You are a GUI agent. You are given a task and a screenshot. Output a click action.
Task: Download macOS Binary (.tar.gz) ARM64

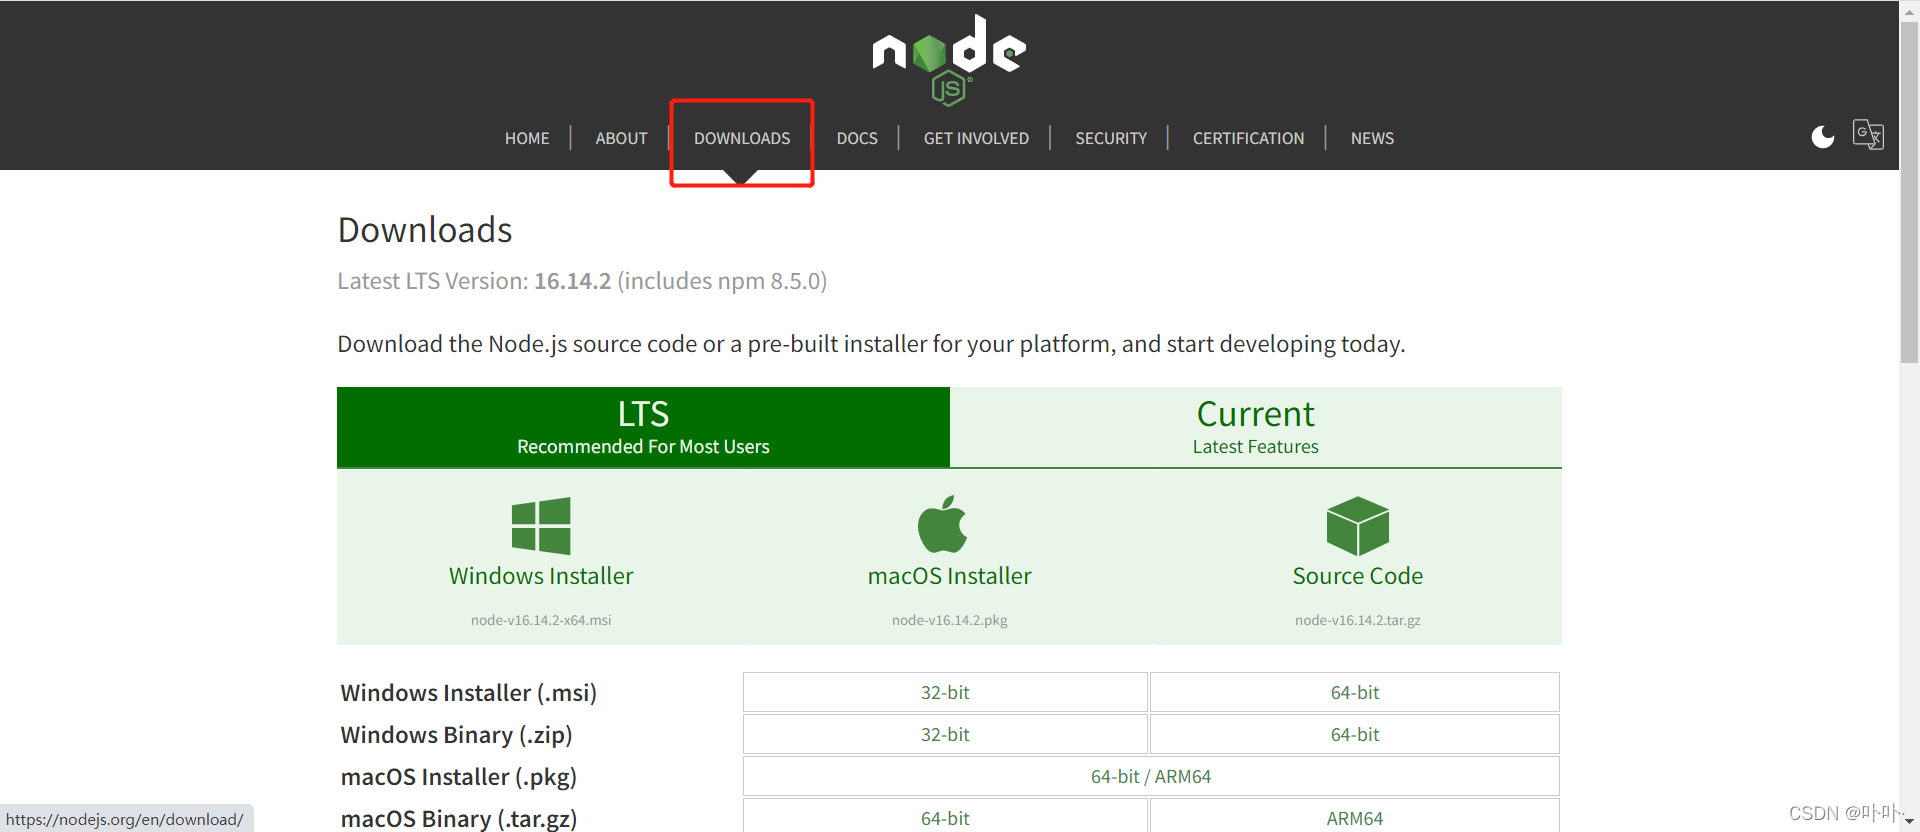click(x=1355, y=817)
